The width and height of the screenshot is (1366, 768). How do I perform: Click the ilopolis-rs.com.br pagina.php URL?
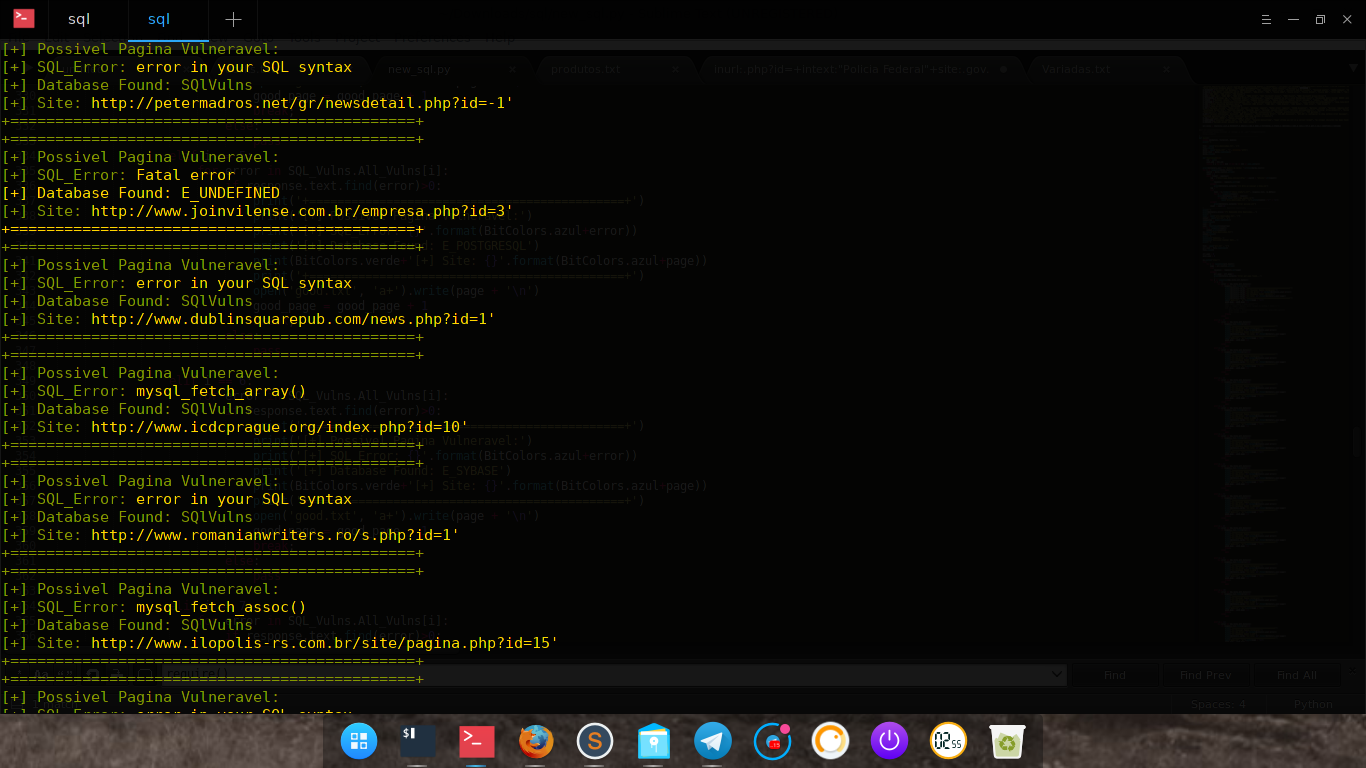click(325, 643)
